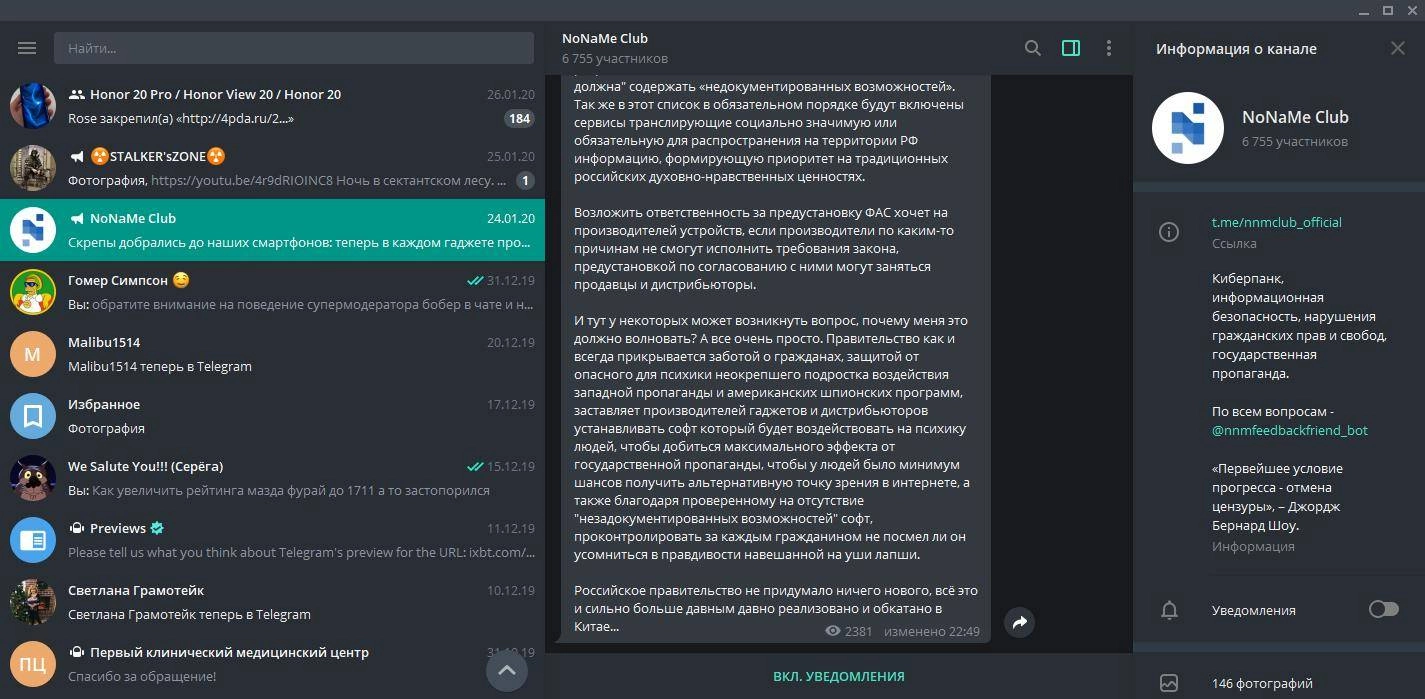Screen dimensions: 1425x699
Task: Click the Светлана Грамотейк avatar
Action: pyautogui.click(x=32, y=602)
